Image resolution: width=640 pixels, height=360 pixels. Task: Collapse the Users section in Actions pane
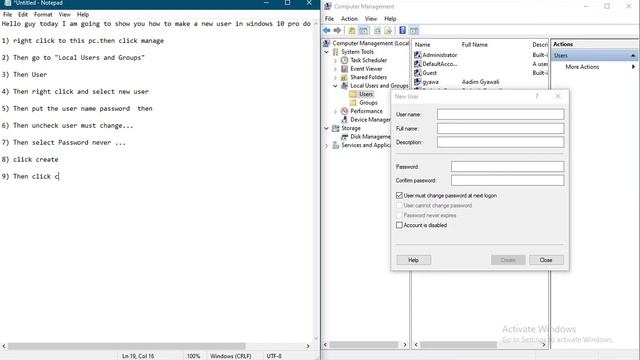click(x=633, y=56)
